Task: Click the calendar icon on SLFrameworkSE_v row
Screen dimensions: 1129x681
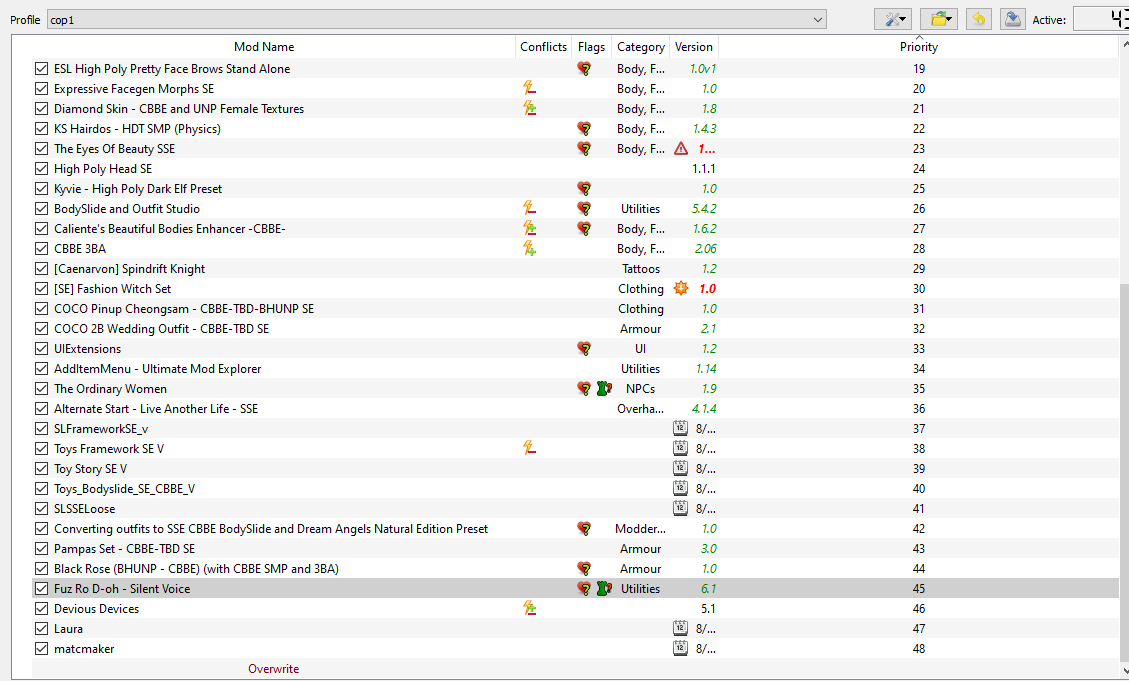Action: (680, 428)
